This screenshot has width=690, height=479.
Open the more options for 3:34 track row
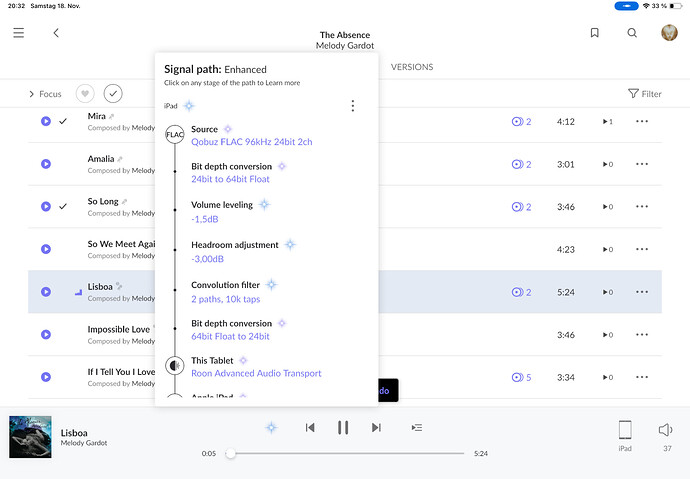[x=642, y=377]
